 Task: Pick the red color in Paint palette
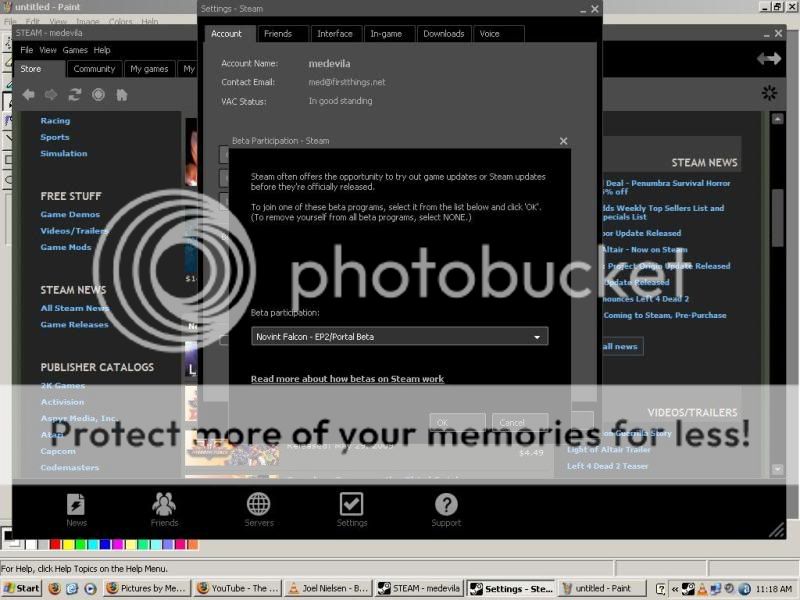pos(55,544)
